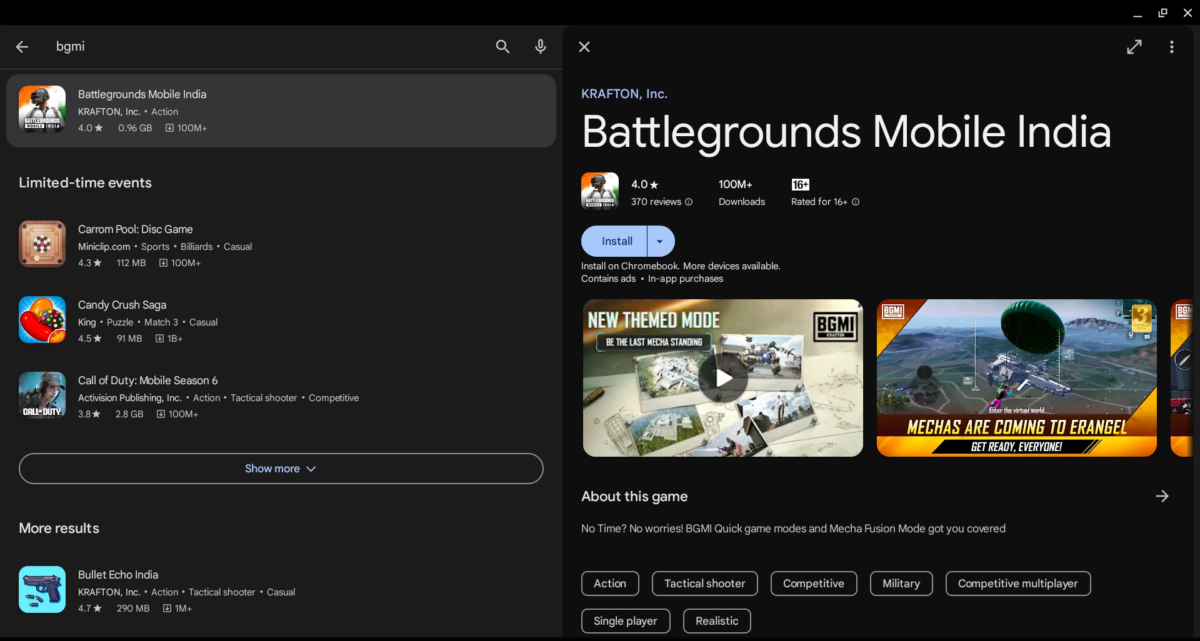This screenshot has height=641, width=1200.
Task: Click the More results heading
Action: tap(59, 528)
